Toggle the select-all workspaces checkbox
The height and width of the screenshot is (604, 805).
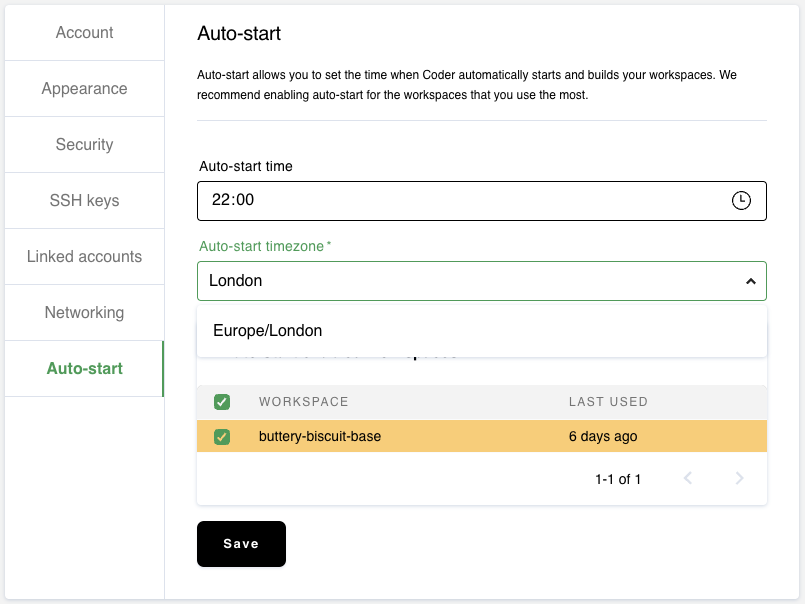coord(222,402)
